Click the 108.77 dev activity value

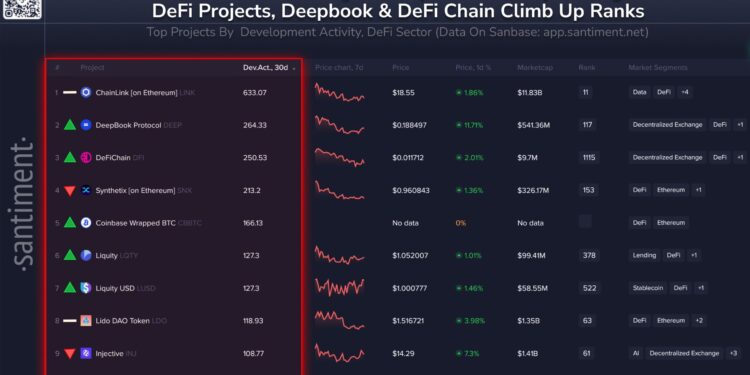(x=253, y=353)
